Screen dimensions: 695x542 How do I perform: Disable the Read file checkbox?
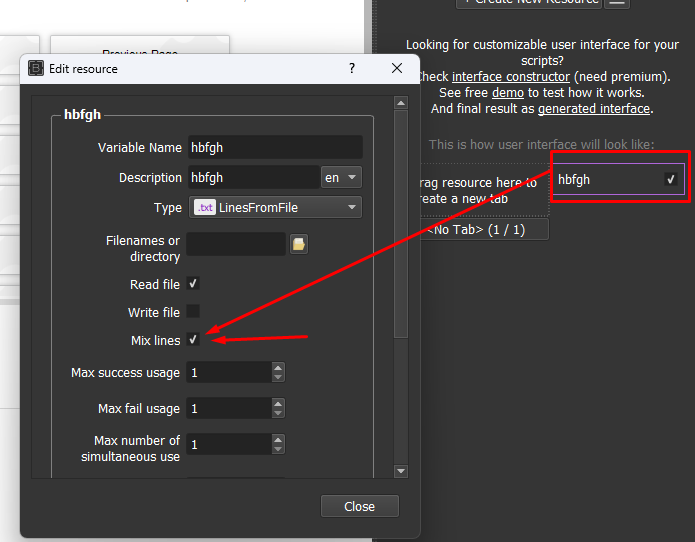[193, 284]
